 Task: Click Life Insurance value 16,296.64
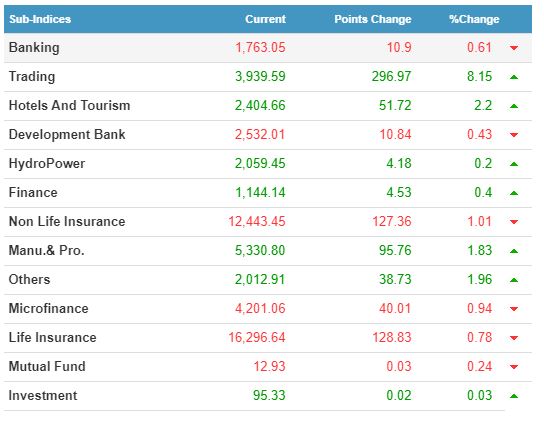tap(257, 338)
